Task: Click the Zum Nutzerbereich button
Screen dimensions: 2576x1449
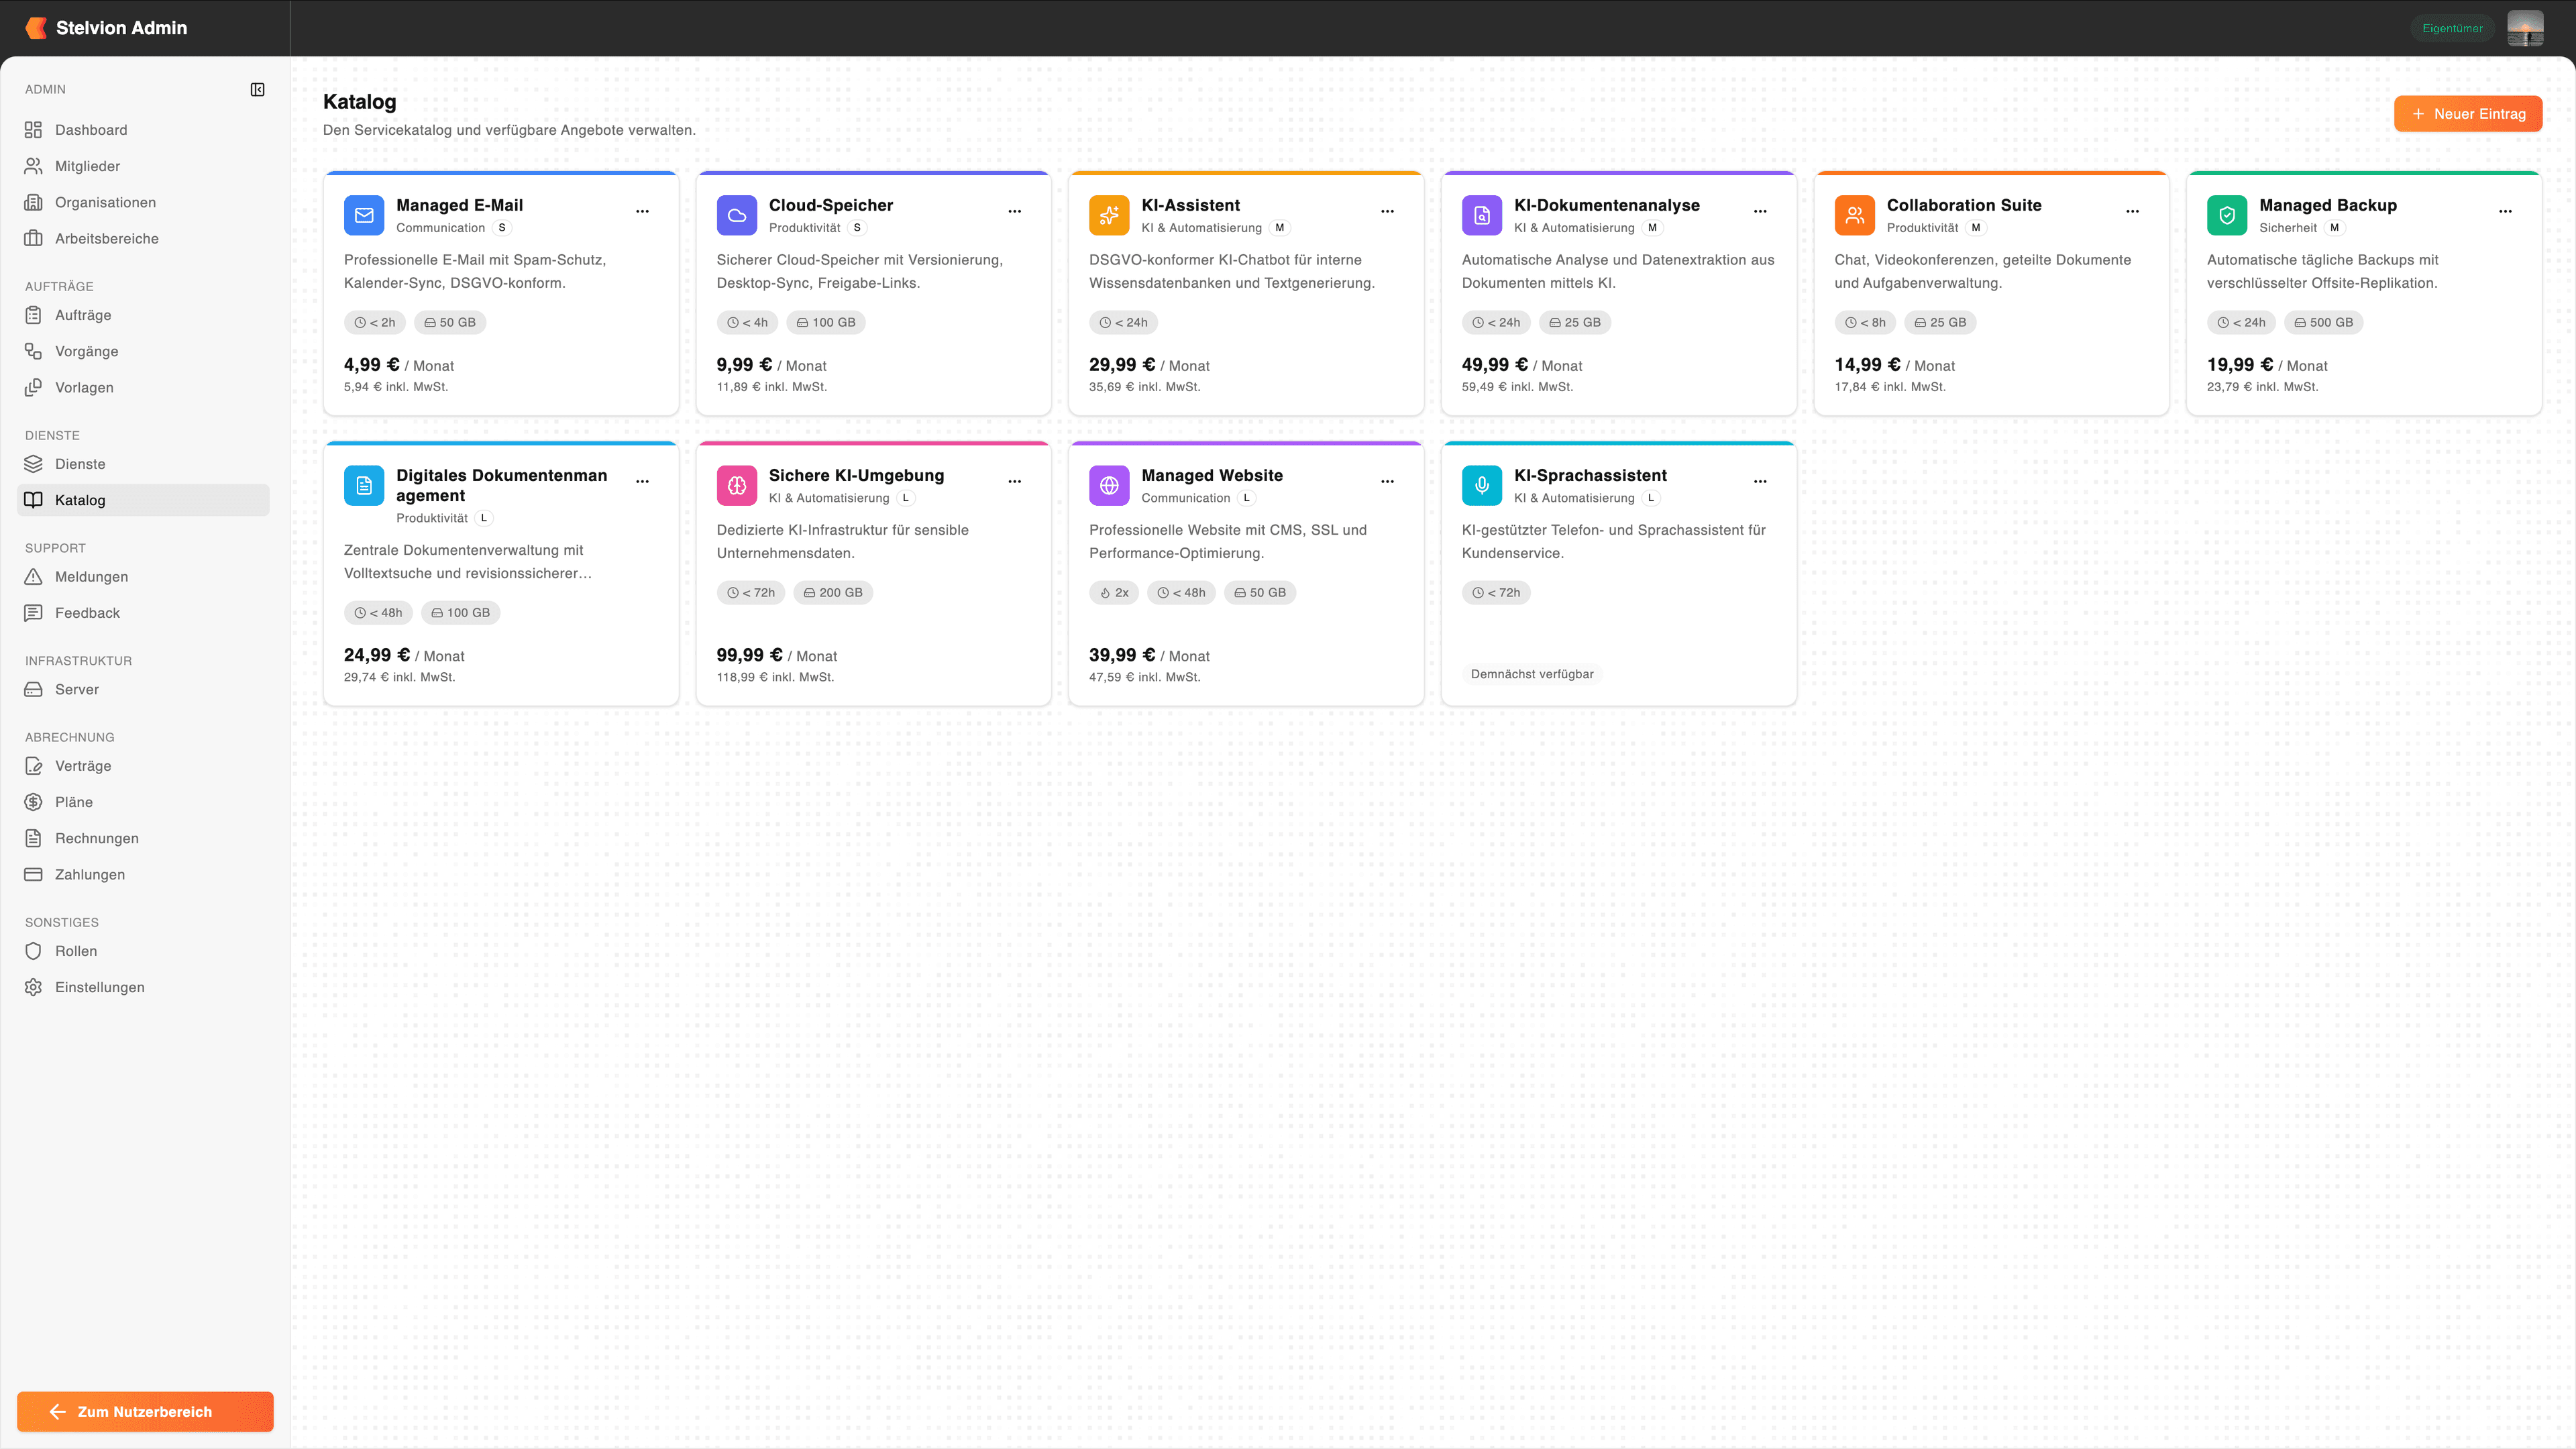Action: click(145, 1411)
